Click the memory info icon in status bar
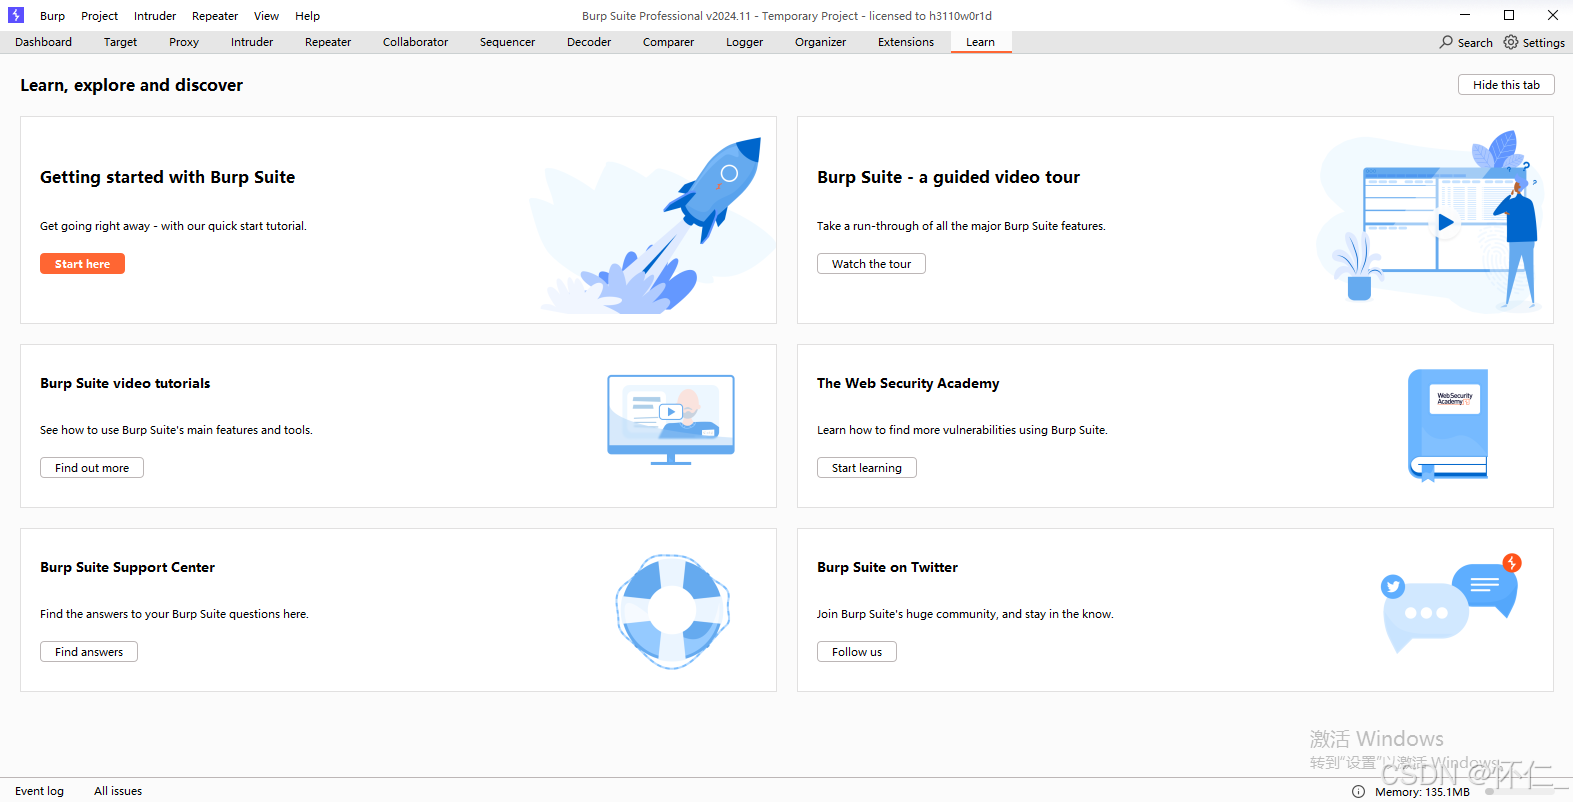 1358,791
